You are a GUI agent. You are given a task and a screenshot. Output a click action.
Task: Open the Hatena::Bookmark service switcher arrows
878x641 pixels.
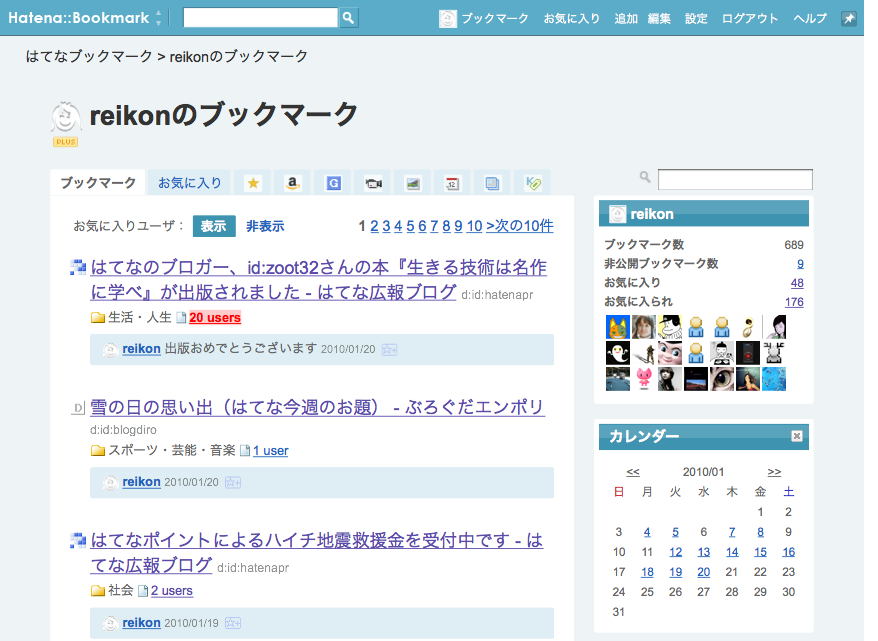pyautogui.click(x=158, y=18)
